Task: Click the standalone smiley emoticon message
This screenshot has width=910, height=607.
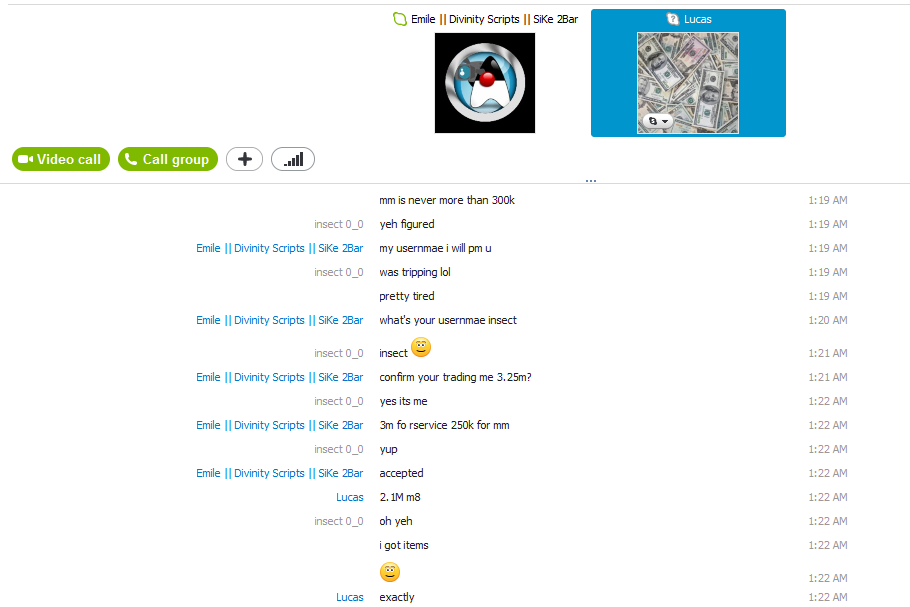Action: pos(390,572)
